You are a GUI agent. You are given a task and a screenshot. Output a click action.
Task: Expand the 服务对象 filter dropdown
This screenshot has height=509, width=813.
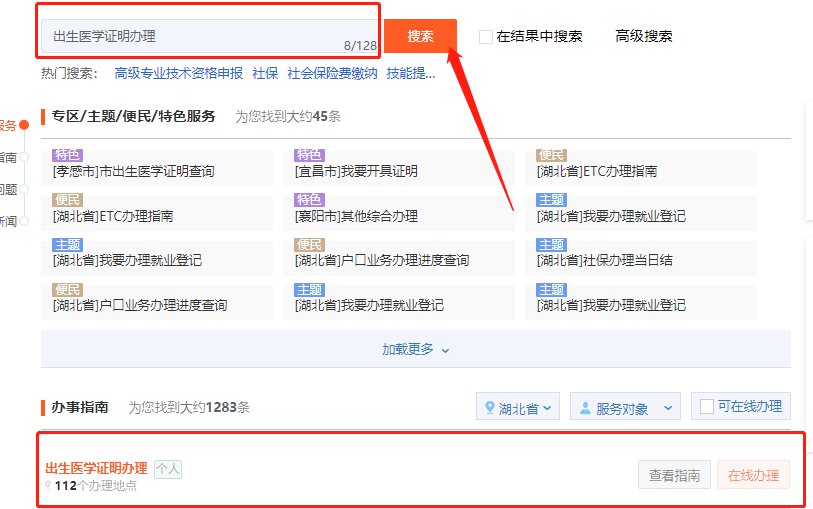tap(625, 408)
